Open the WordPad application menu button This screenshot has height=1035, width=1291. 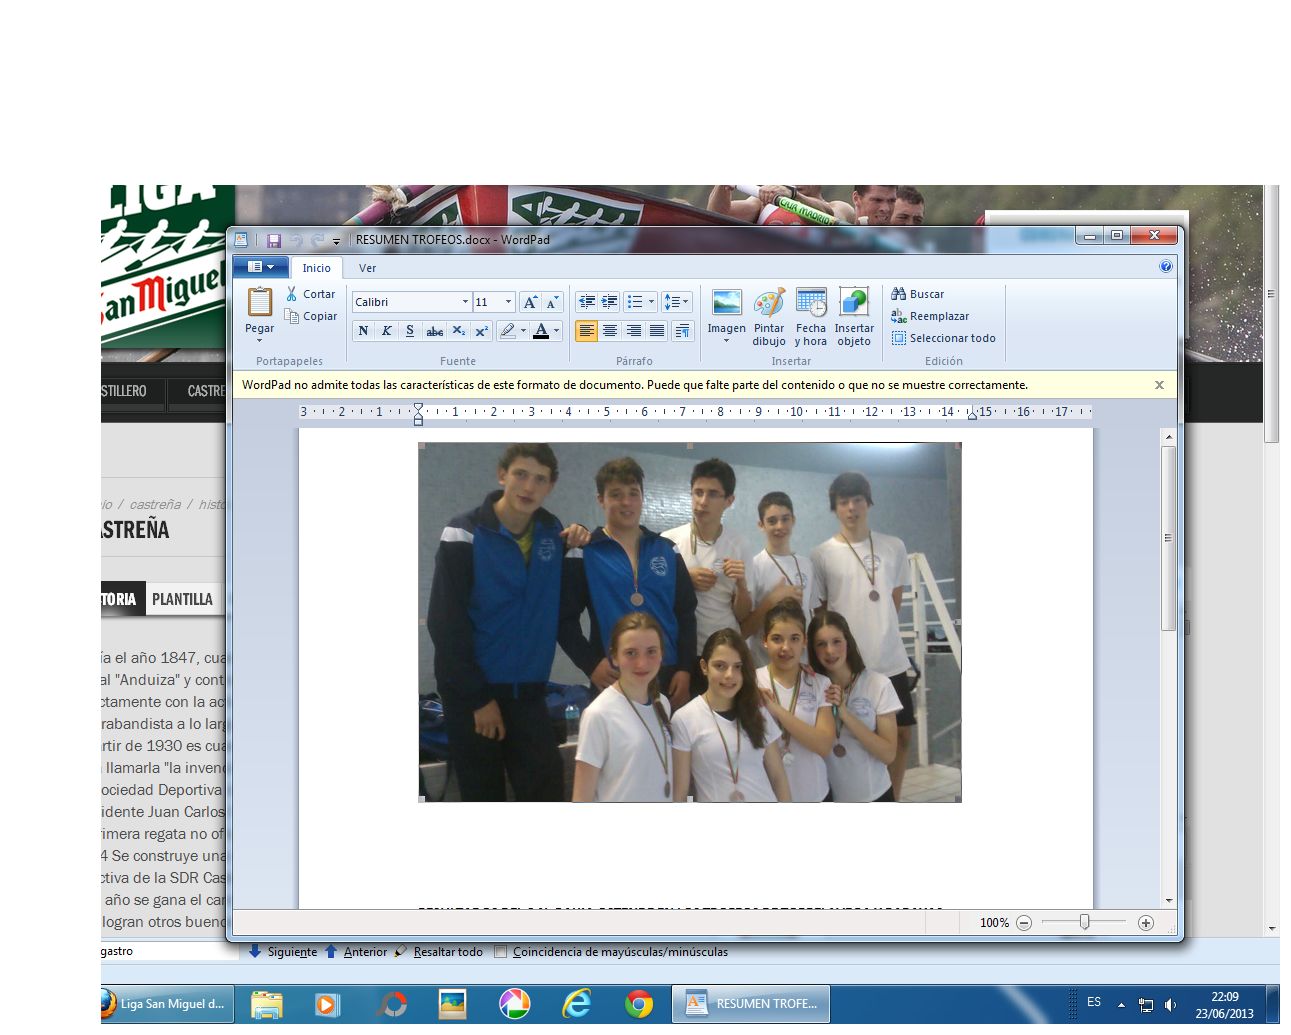click(260, 267)
